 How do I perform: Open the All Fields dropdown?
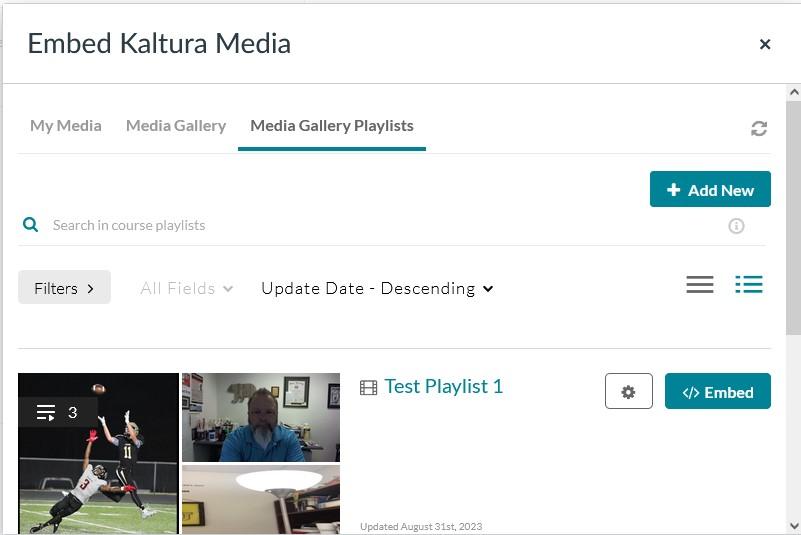point(186,289)
